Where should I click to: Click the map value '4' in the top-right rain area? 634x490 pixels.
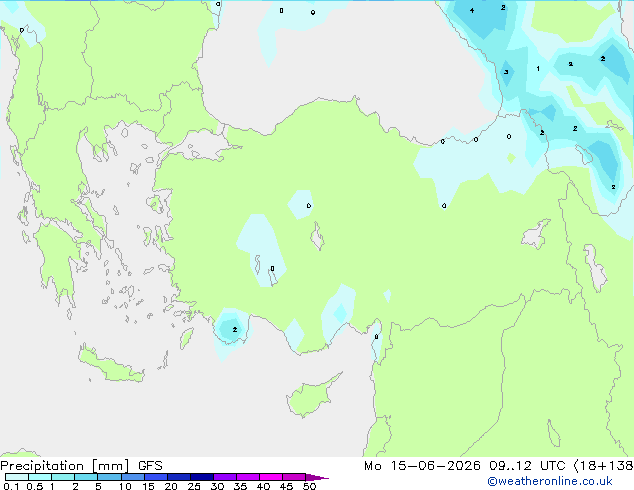pyautogui.click(x=472, y=10)
